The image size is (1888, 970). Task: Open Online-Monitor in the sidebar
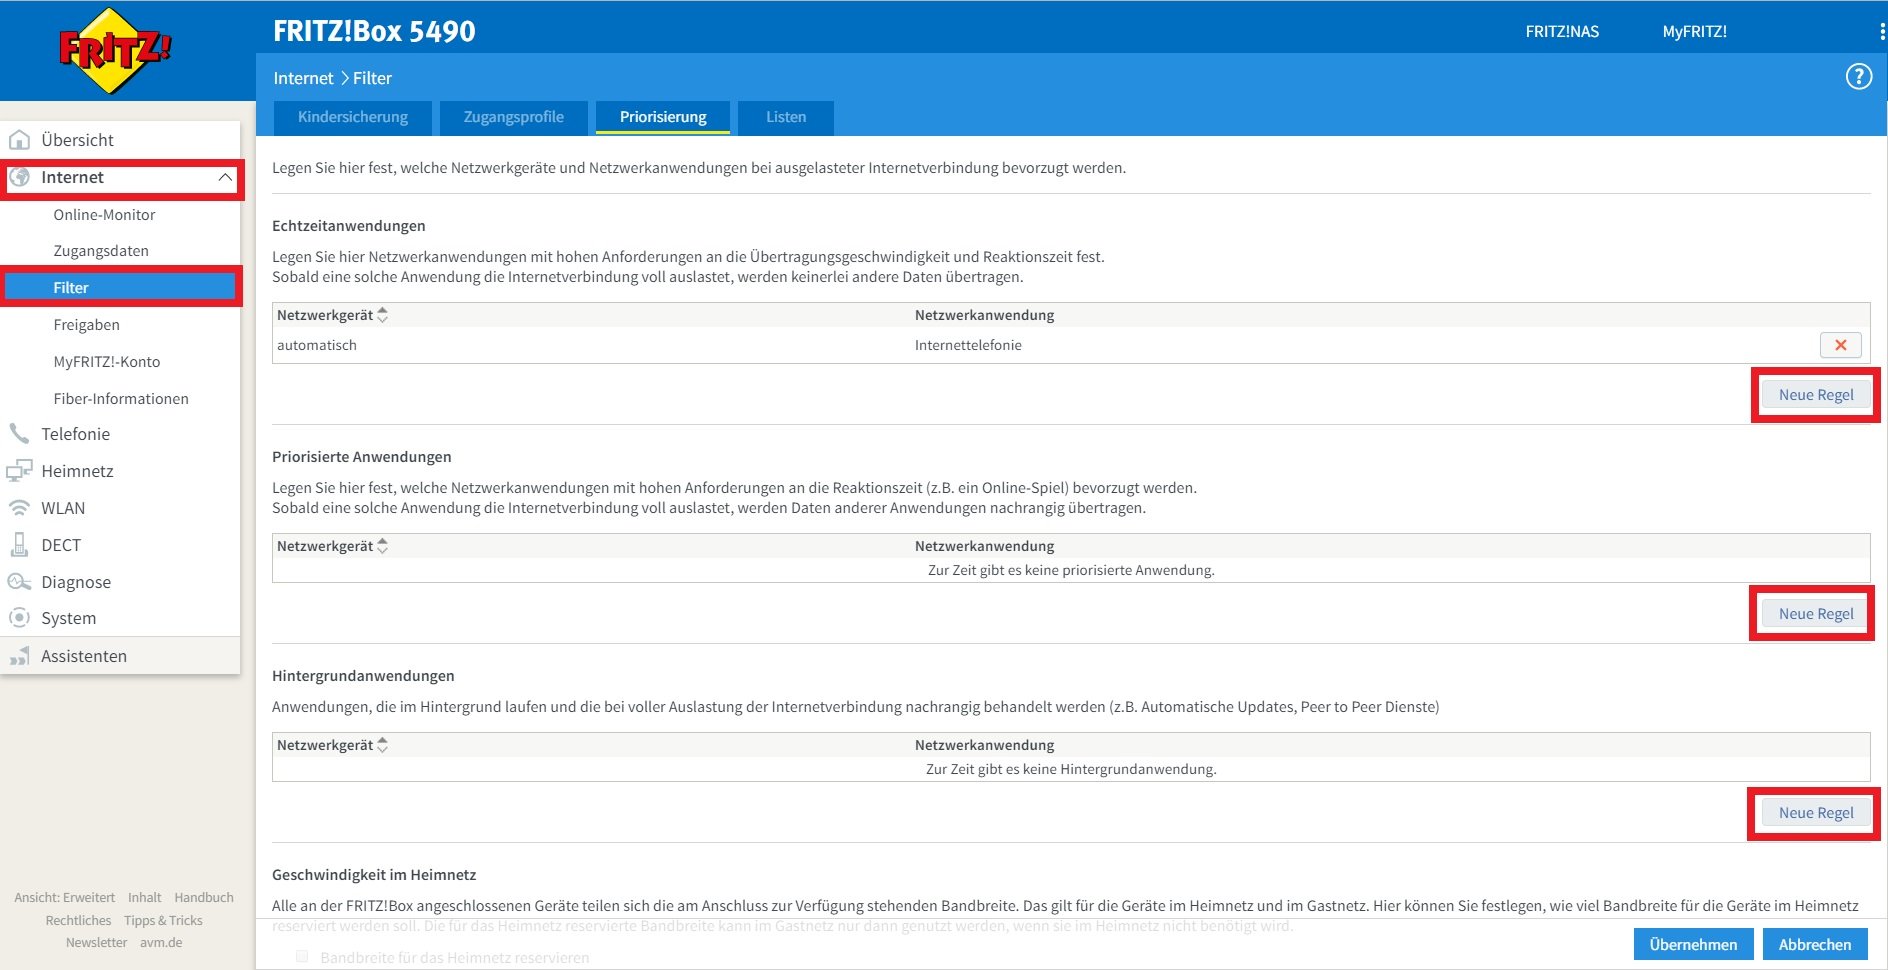pos(105,215)
